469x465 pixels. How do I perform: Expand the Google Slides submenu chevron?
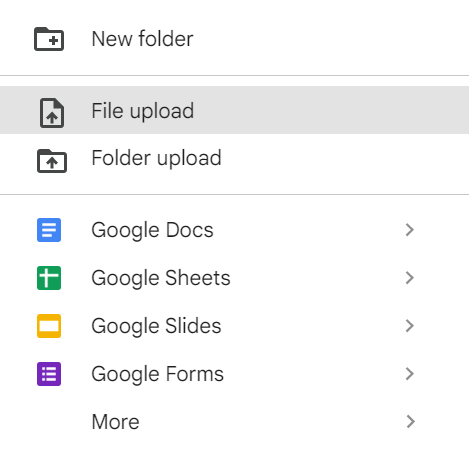coord(410,326)
